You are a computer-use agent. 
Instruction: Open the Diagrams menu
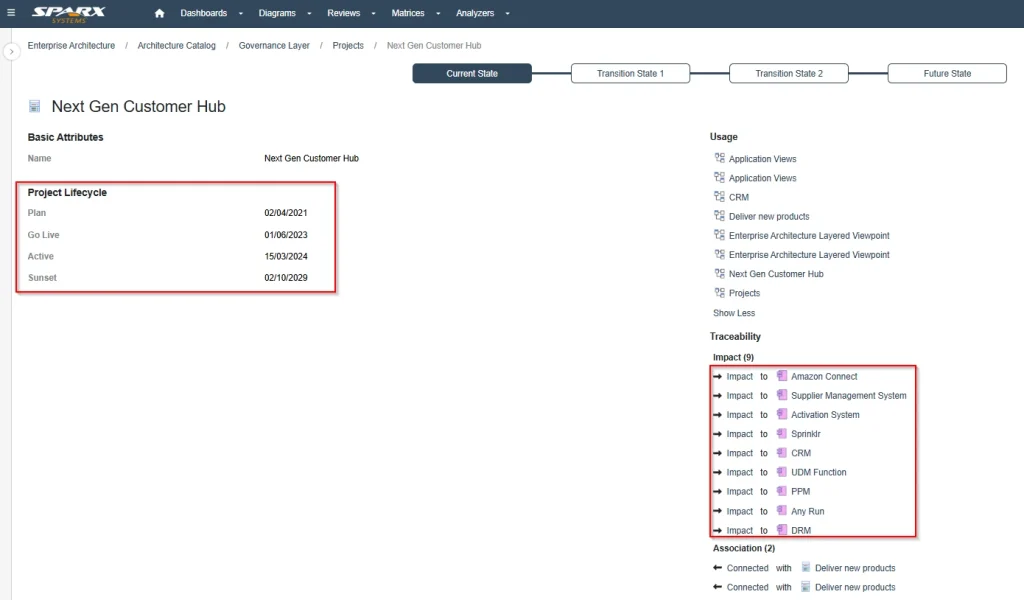(x=277, y=13)
